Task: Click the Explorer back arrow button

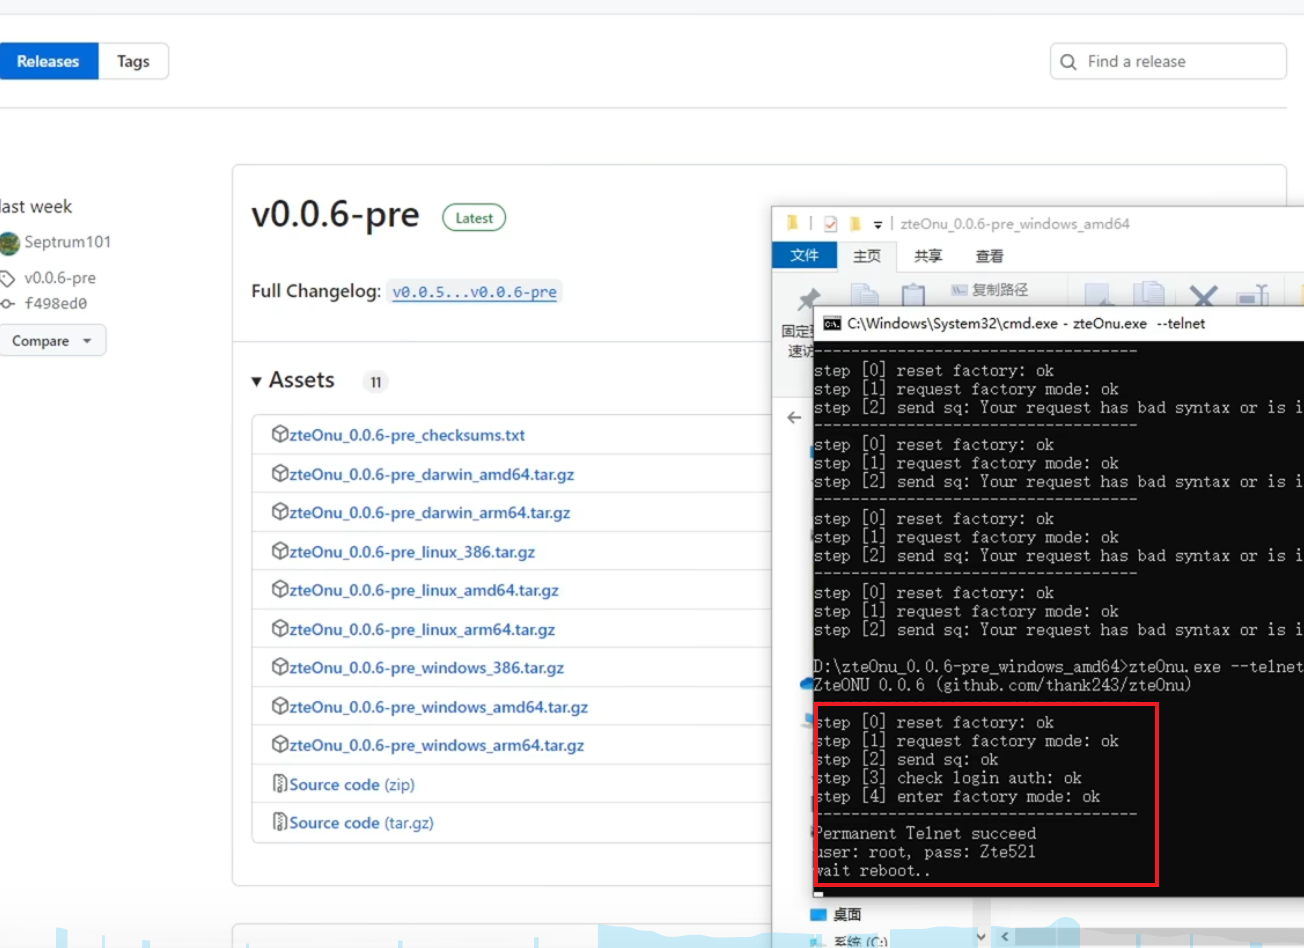Action: [794, 418]
